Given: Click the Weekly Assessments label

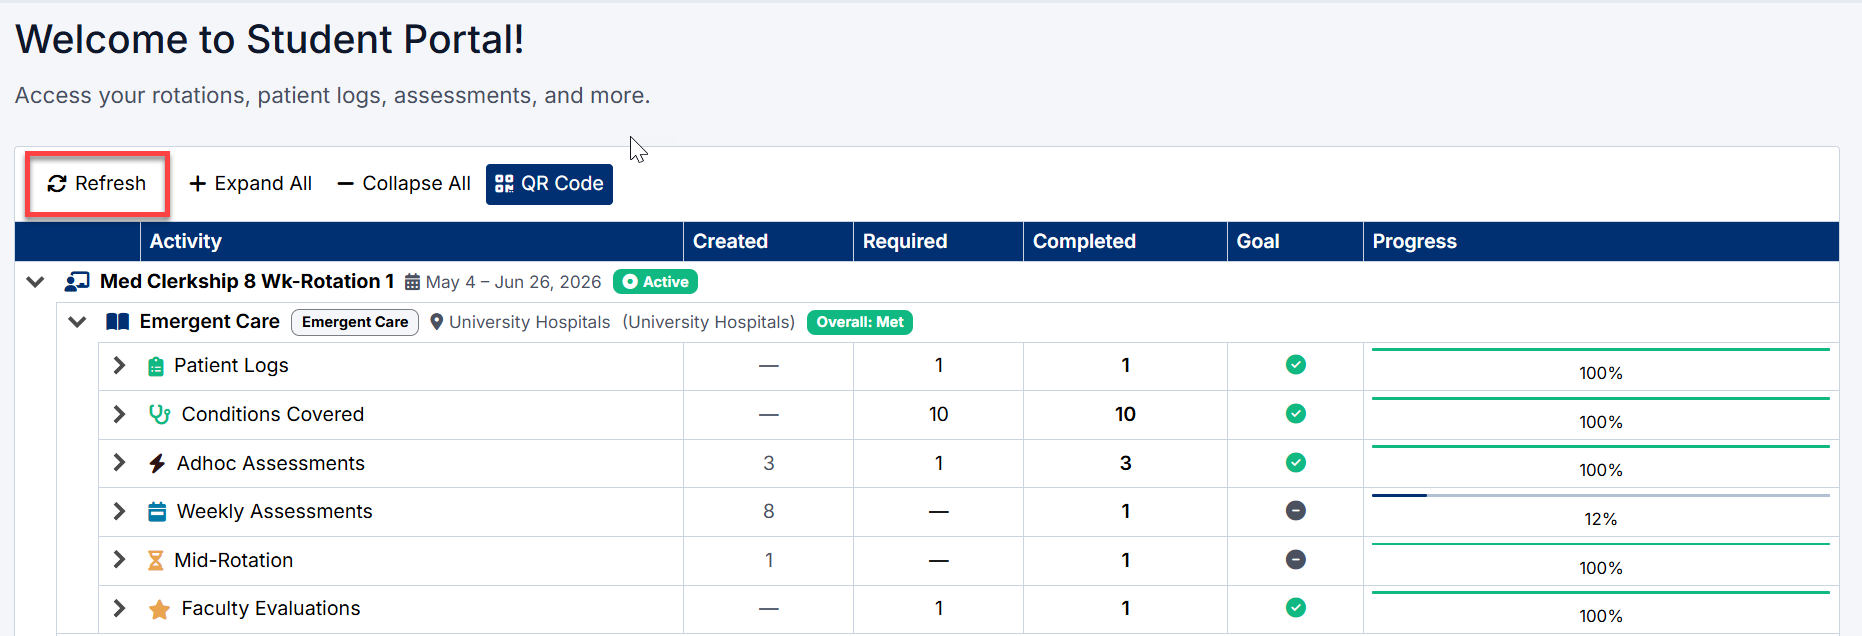Looking at the screenshot, I should 275,511.
